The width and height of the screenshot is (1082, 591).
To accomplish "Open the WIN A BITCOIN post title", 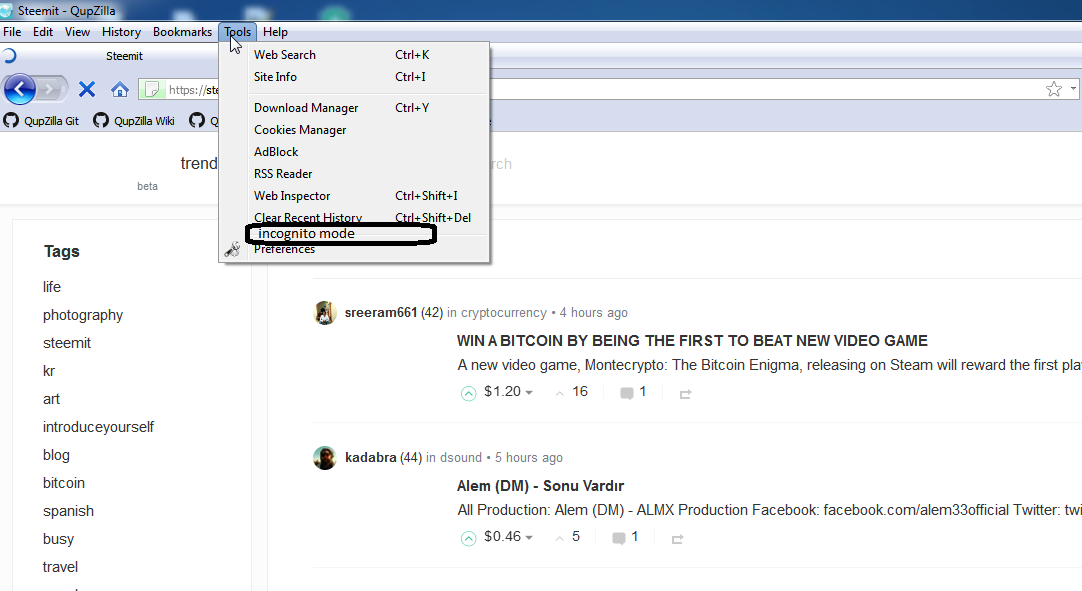I will 692,341.
